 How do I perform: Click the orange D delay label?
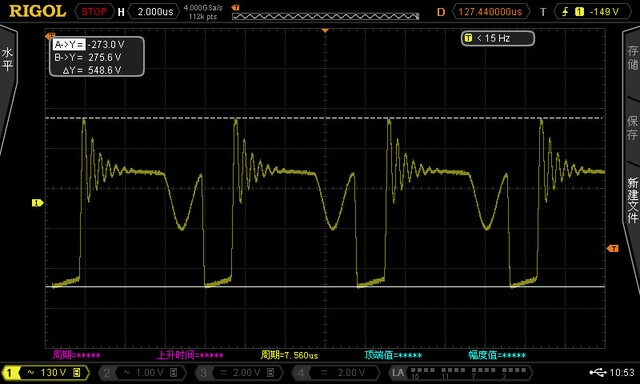click(441, 12)
